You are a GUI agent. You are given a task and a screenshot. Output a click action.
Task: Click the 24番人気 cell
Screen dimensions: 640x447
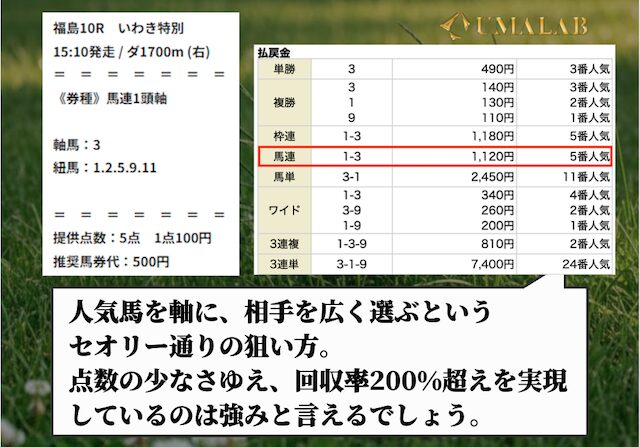tap(587, 264)
